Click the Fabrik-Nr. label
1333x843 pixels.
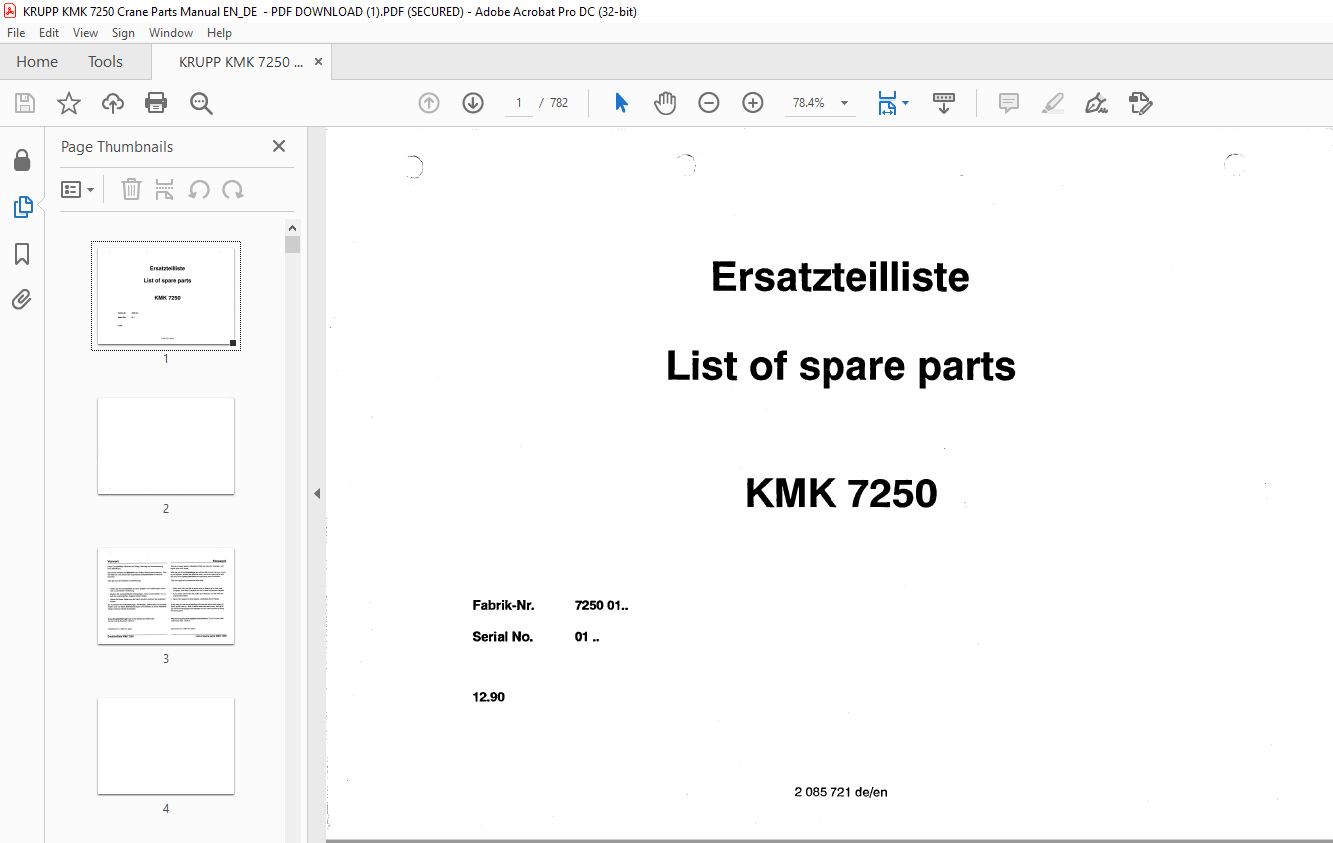[x=503, y=606]
